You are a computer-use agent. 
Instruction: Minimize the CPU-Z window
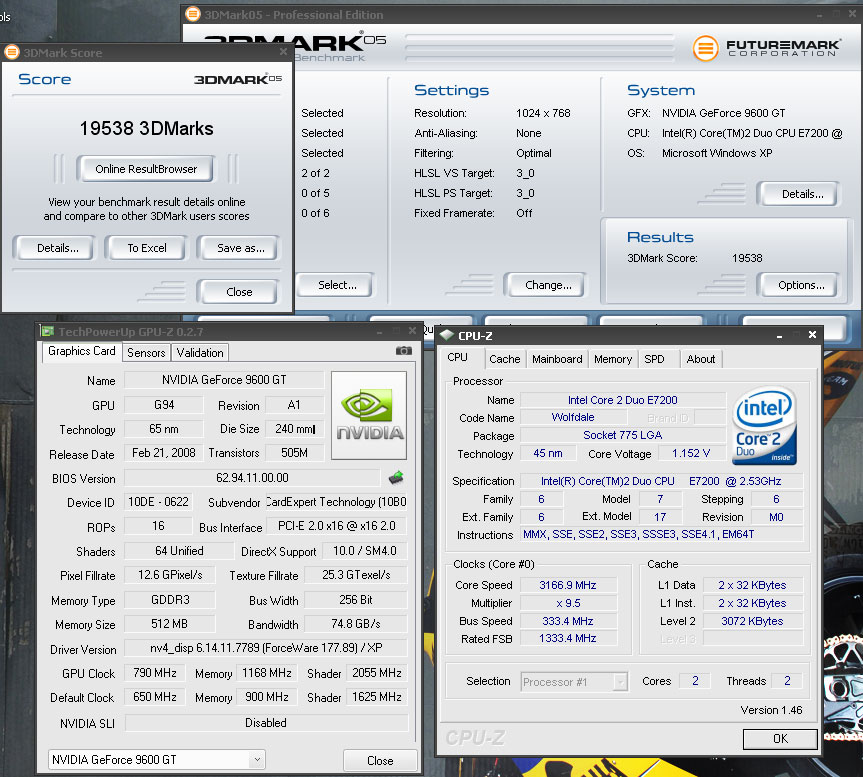(x=779, y=336)
